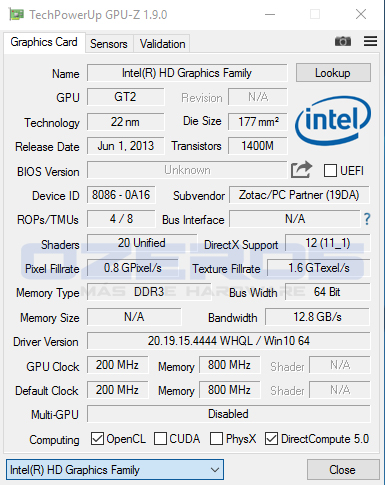
Task: Toggle the DirectCompute 5.0 checkbox
Action: click(271, 439)
